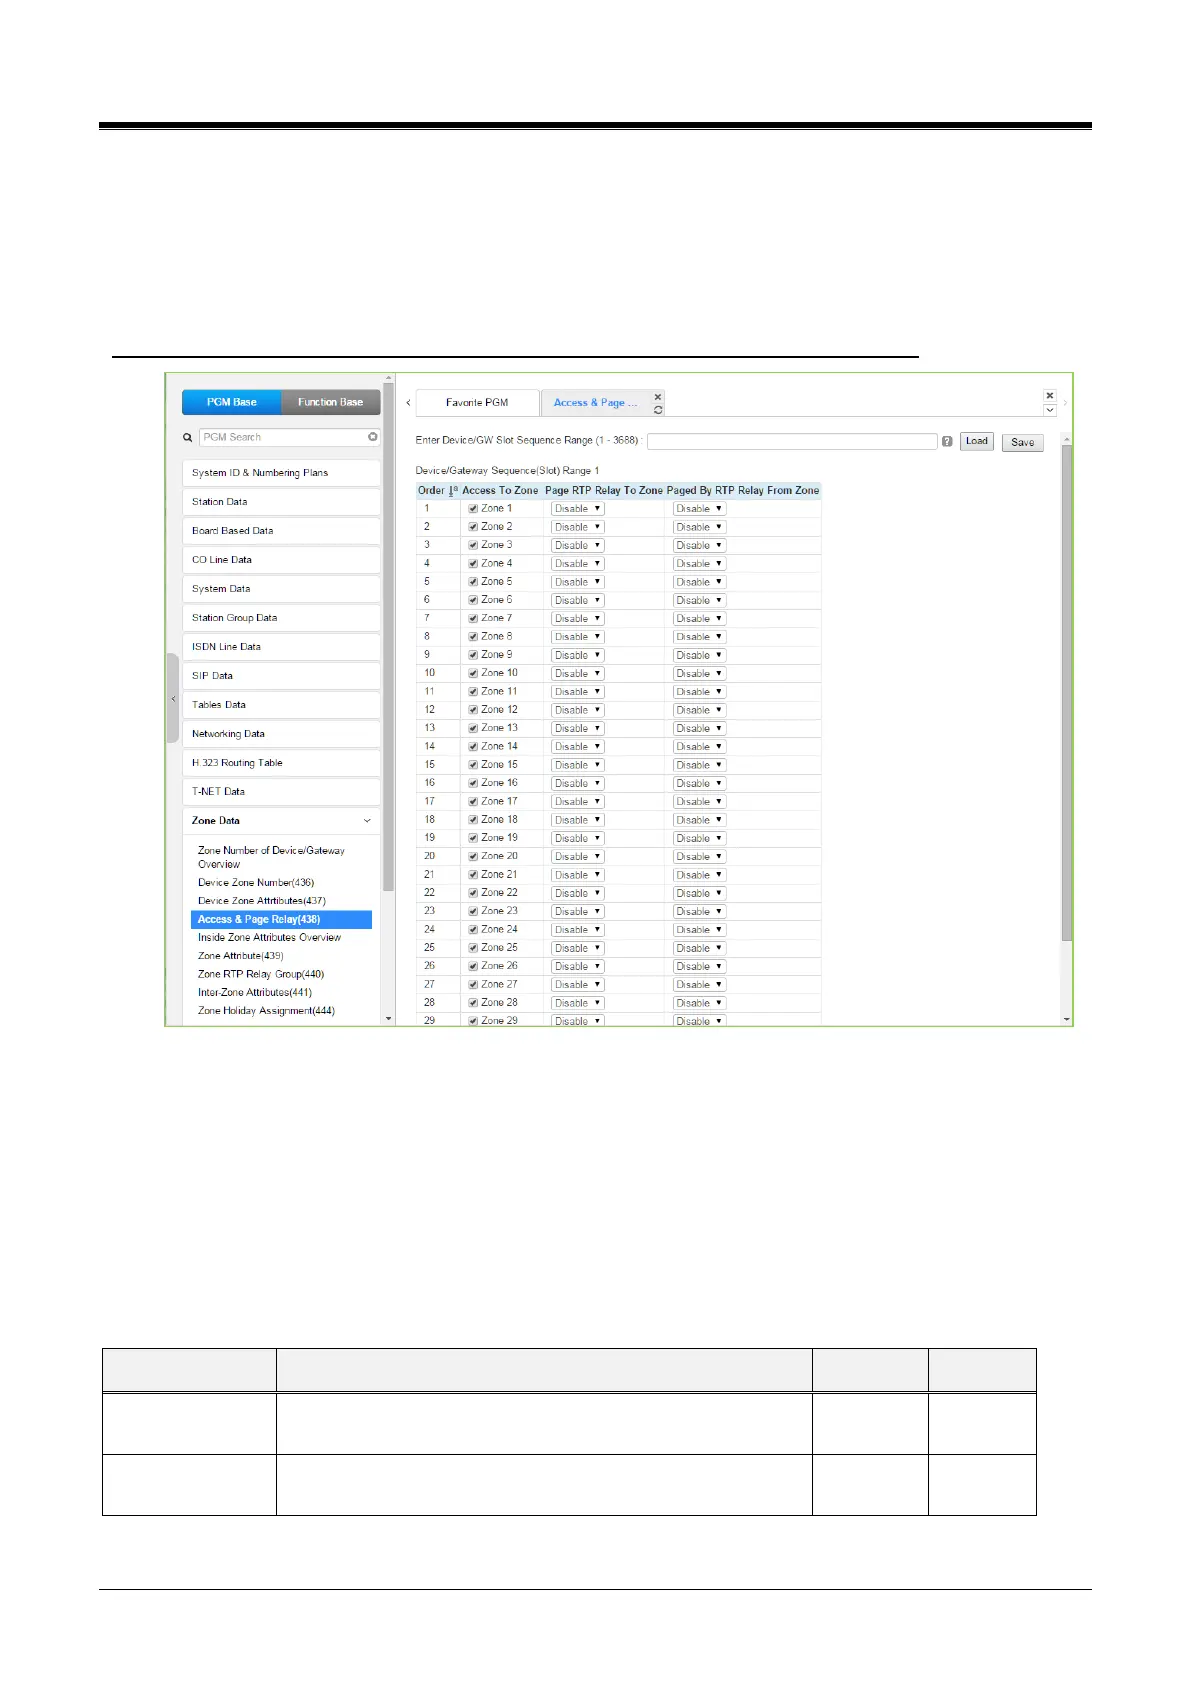
Task: Open the Board Based Data menu
Action: [x=281, y=531]
